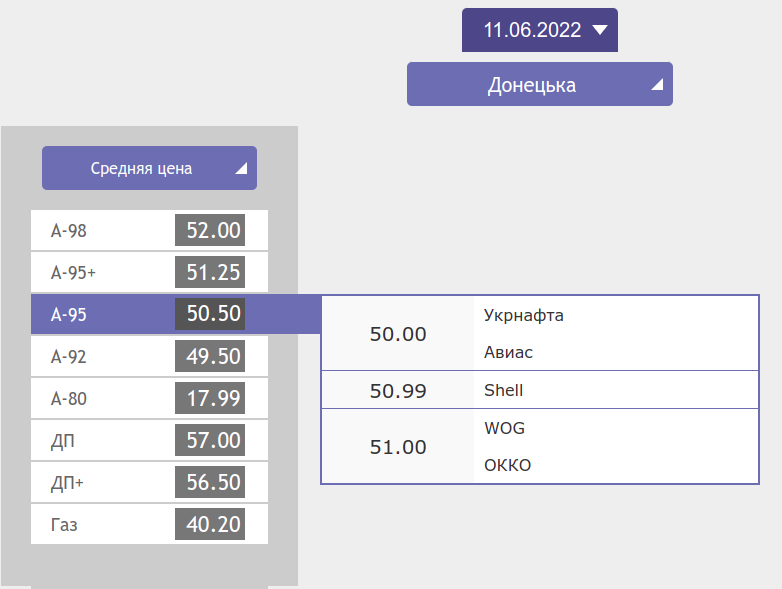Click the Shell station name

[x=503, y=391]
